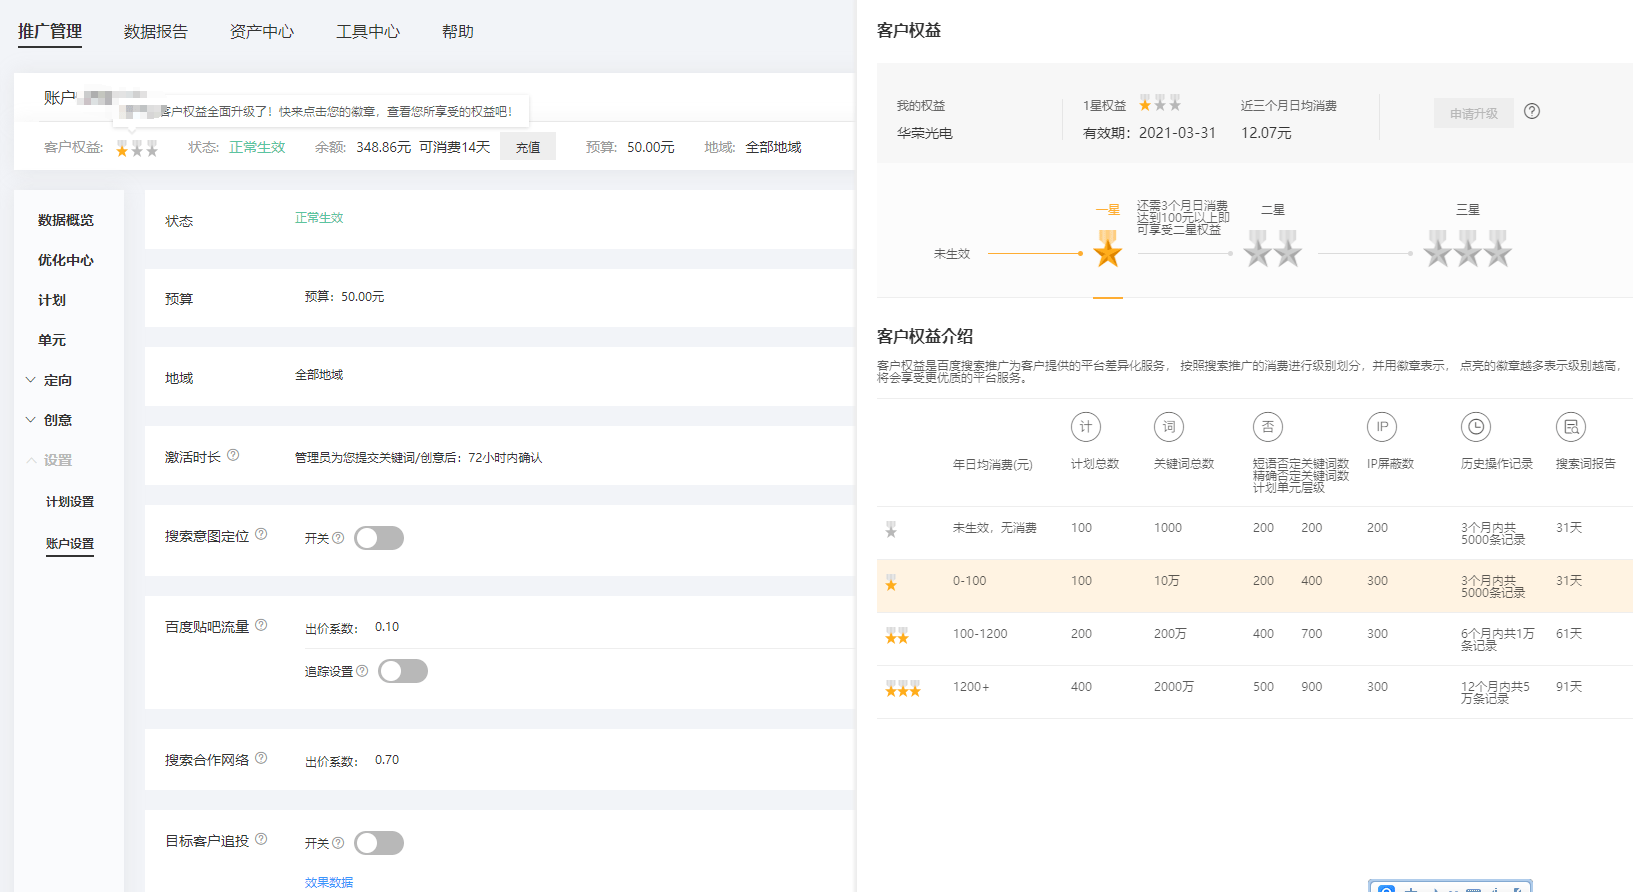Click the 充值 recharge button
1633x892 pixels.
tap(527, 147)
